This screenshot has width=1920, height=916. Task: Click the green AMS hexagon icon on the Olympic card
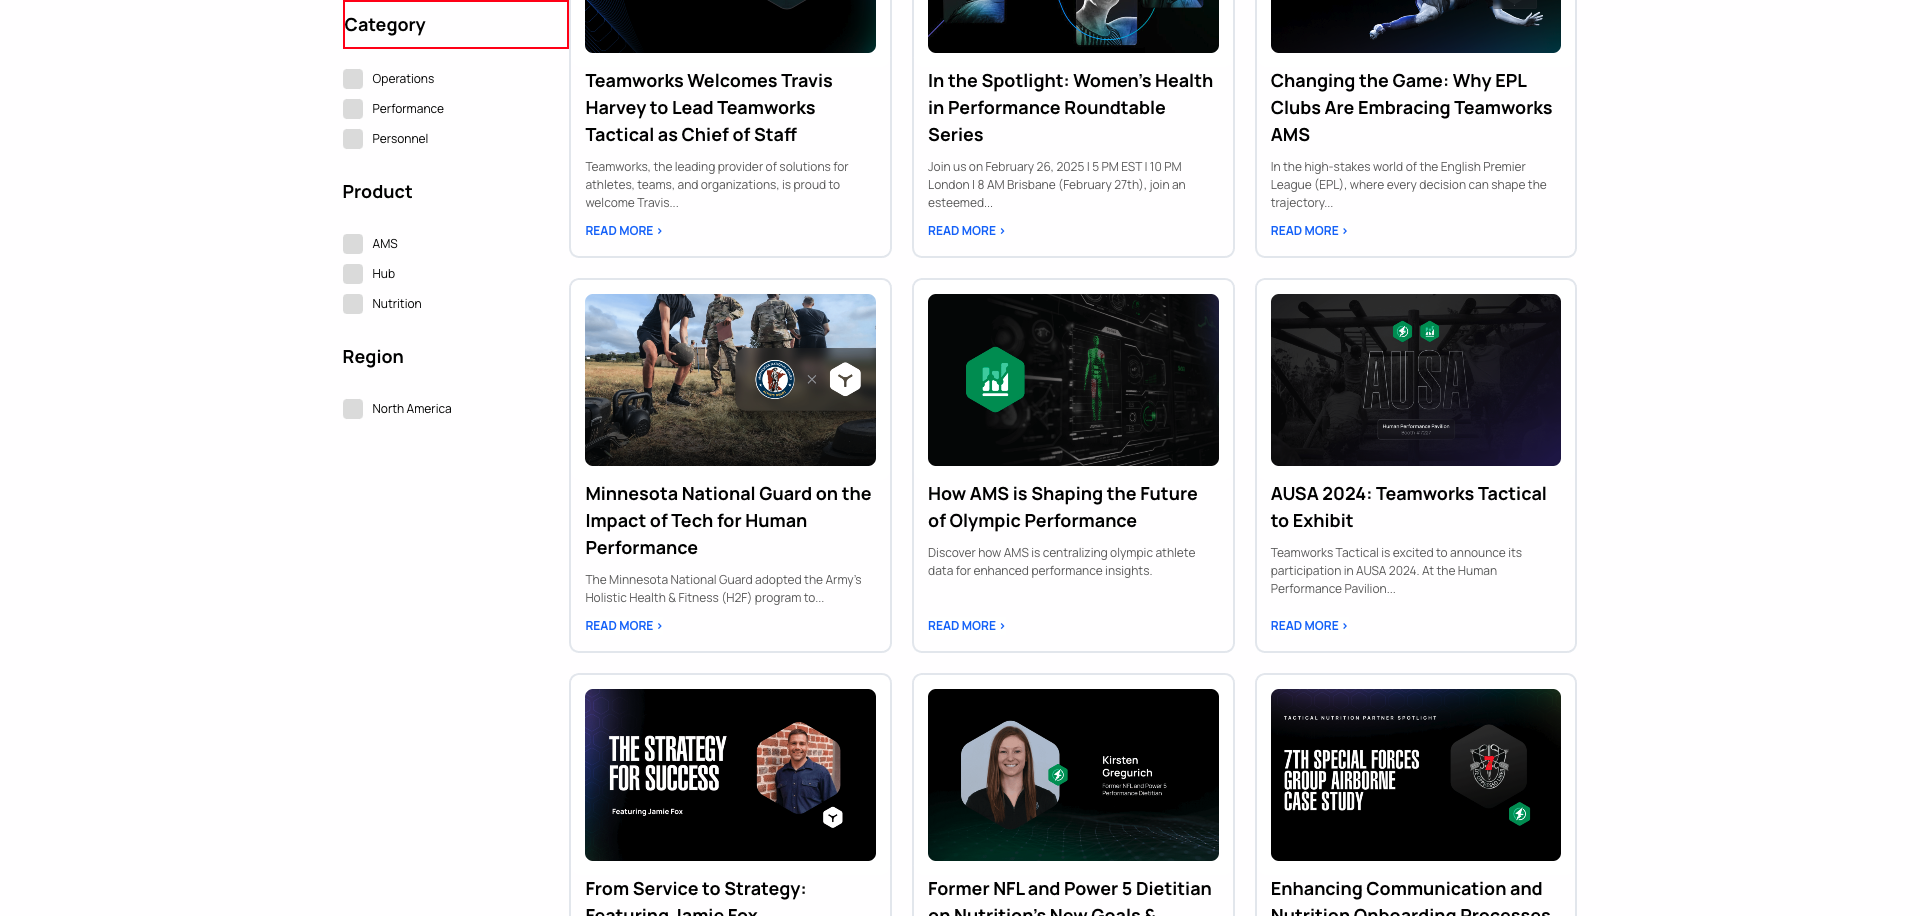pyautogui.click(x=995, y=380)
